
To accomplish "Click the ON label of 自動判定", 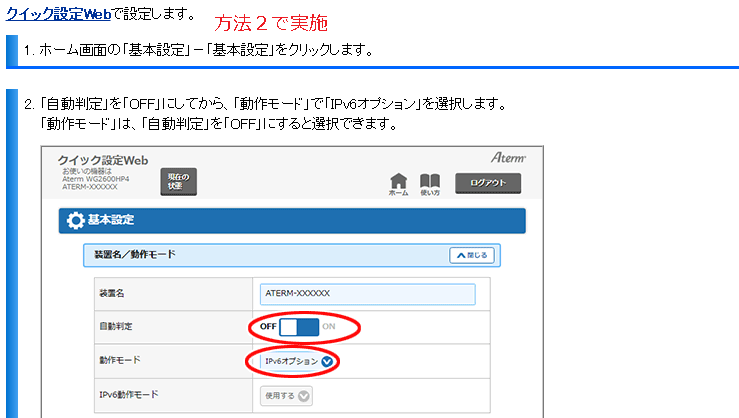I will click(329, 327).
